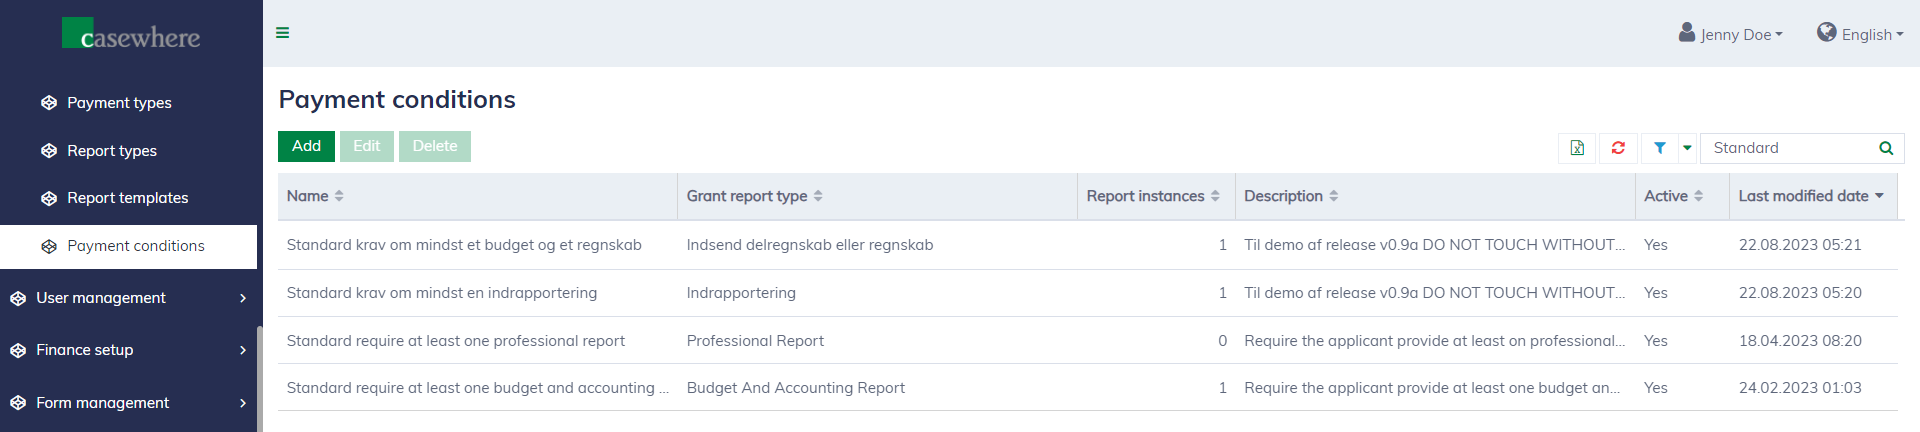Click Jenny Doe user icon

point(1687,33)
